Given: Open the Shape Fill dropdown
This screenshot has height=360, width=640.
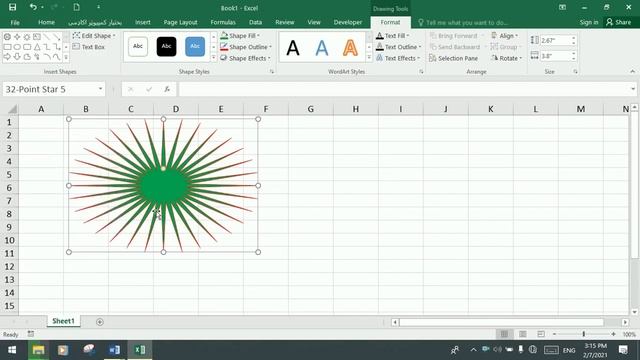Looking at the screenshot, I should 240,36.
